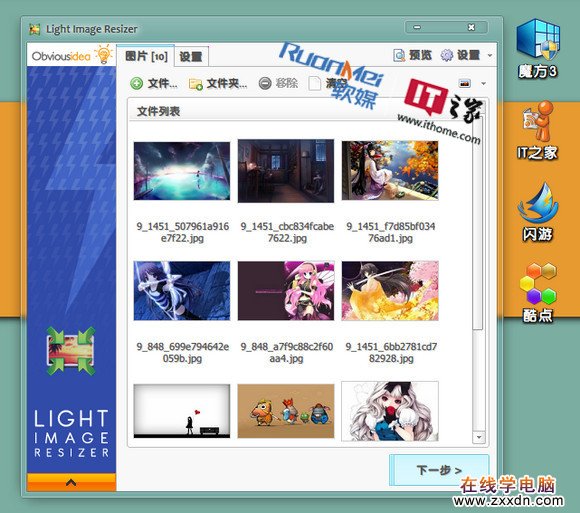Click the thumbnail view mode icon

pyautogui.click(x=465, y=83)
